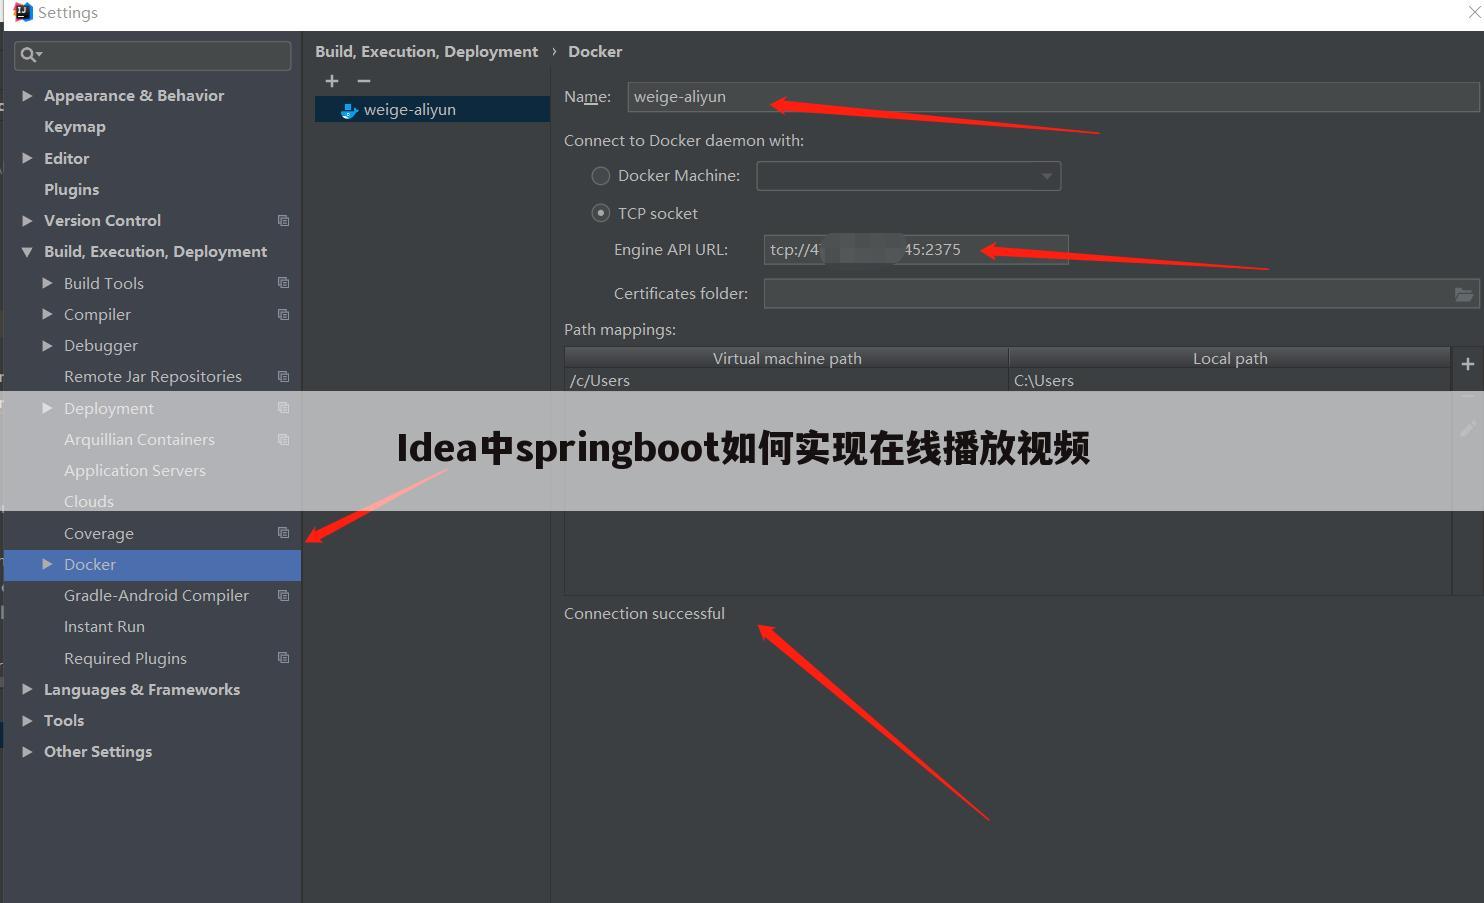Click the IntelliJ logo in title bar
Screen dimensions: 1484x903
tap(22, 12)
